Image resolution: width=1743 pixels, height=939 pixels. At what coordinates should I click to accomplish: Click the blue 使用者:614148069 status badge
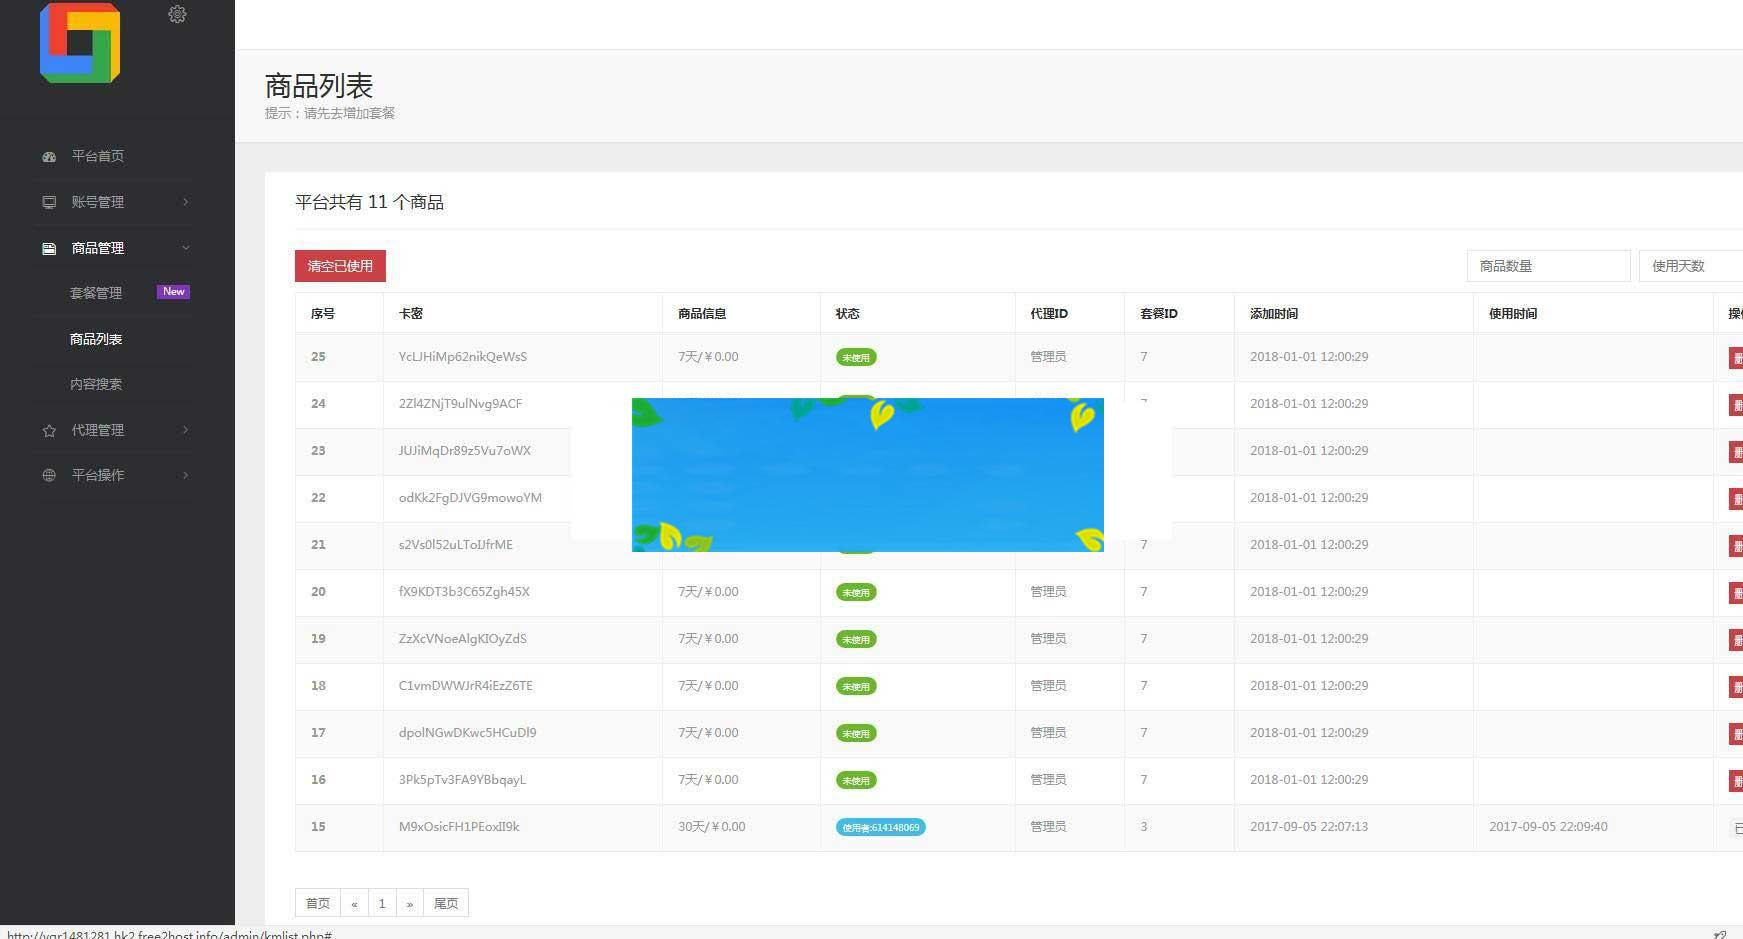coord(880,827)
